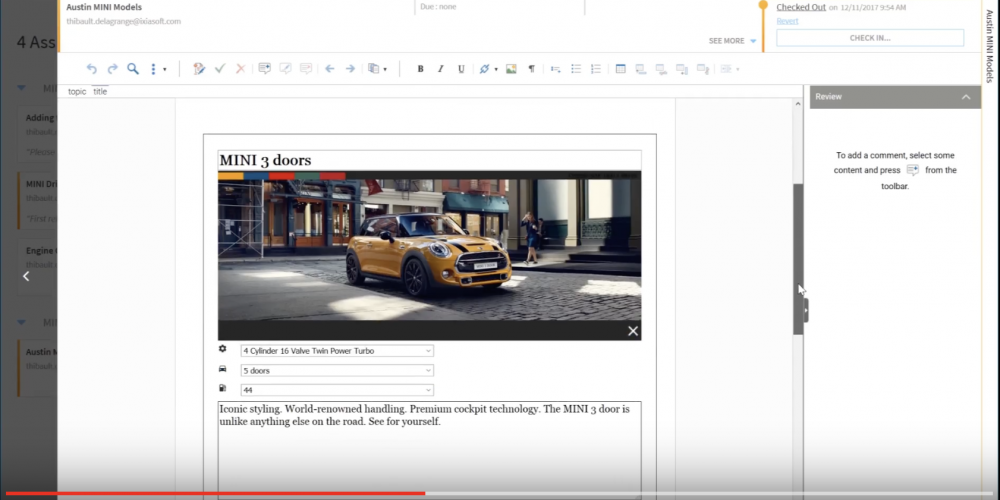Click the editor scrollbar up arrow
Screen dimensions: 1000x500
click(x=798, y=104)
